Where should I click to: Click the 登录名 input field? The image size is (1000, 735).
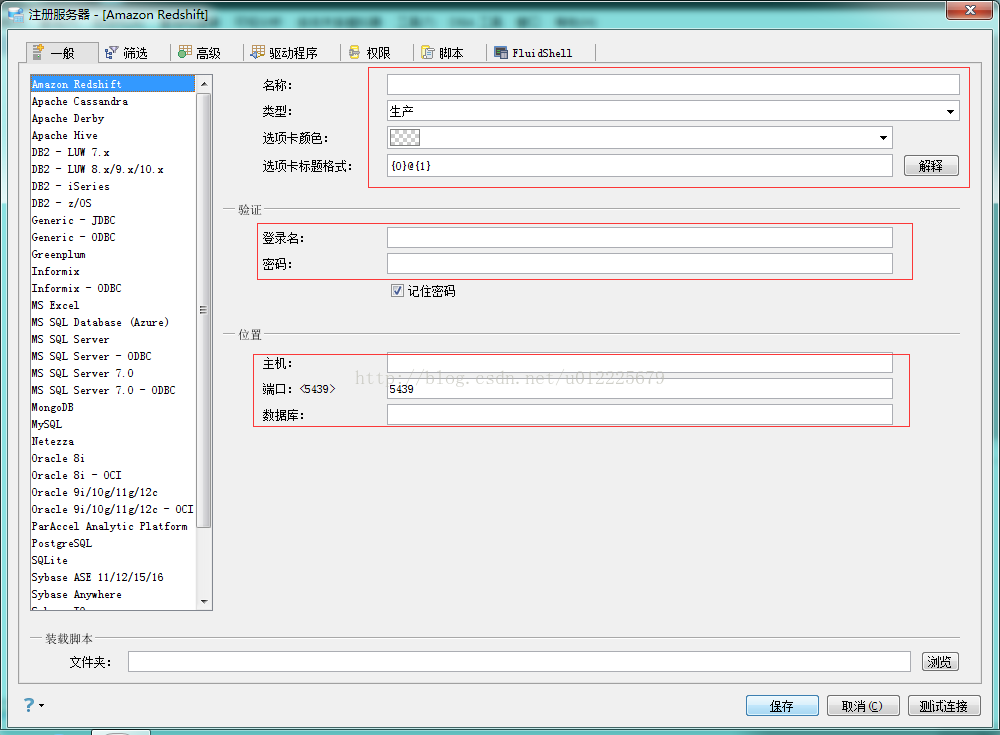click(640, 237)
